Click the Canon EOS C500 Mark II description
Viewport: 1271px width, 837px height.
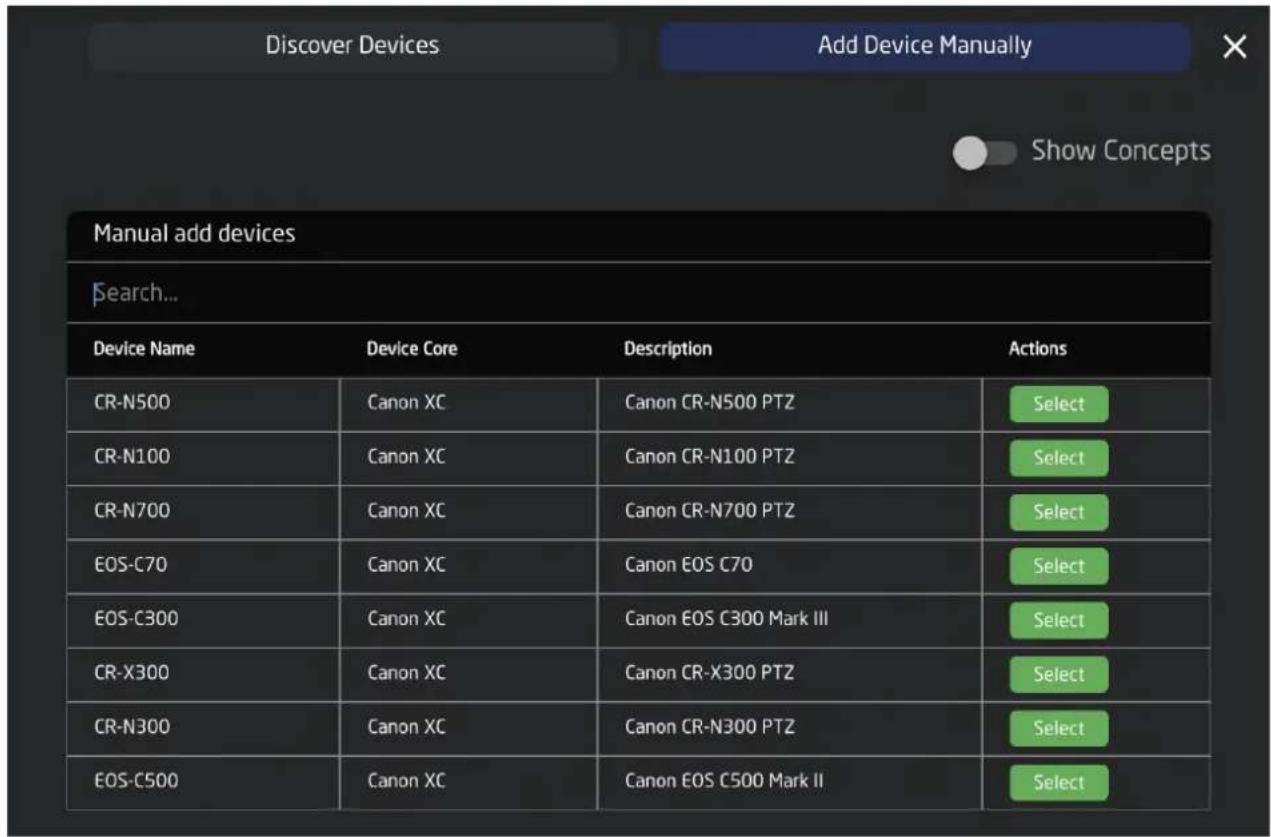(x=724, y=782)
